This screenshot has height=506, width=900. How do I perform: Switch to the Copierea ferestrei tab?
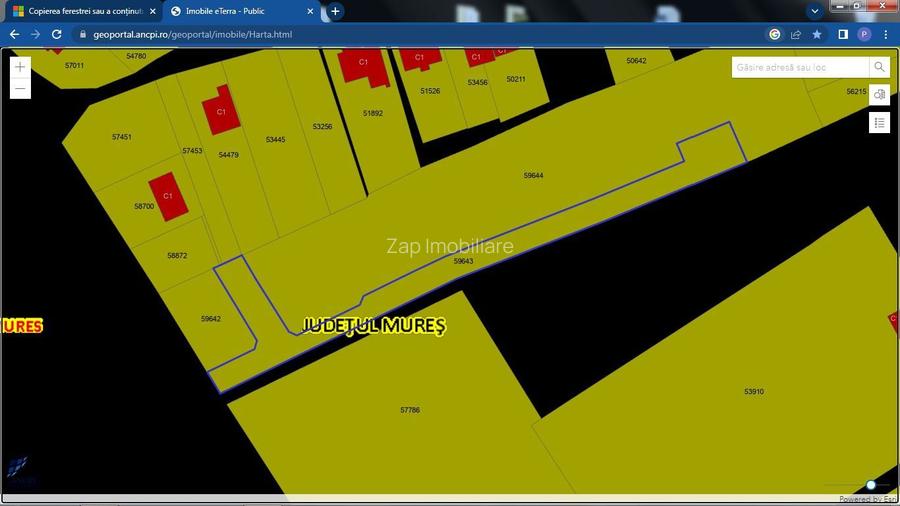click(x=78, y=11)
